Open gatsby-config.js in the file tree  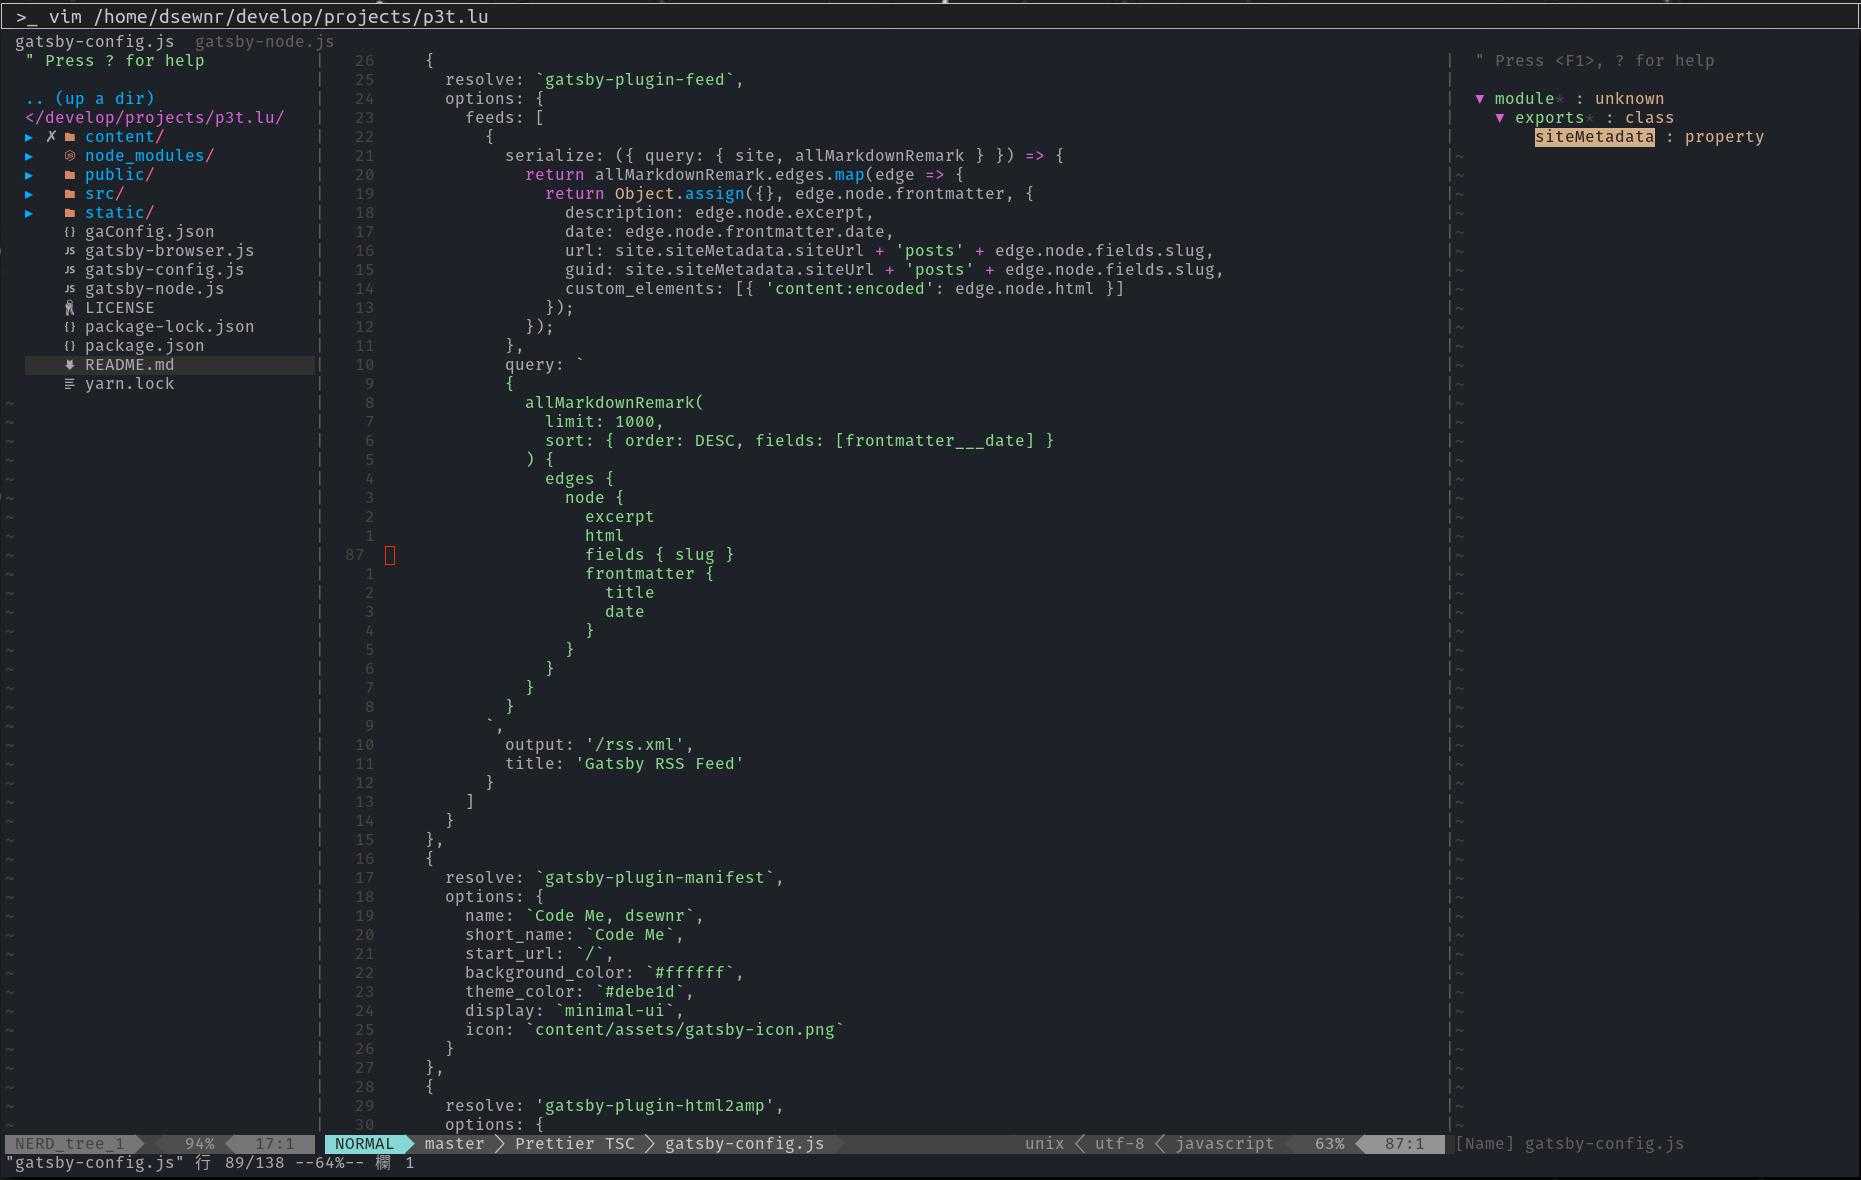click(164, 270)
